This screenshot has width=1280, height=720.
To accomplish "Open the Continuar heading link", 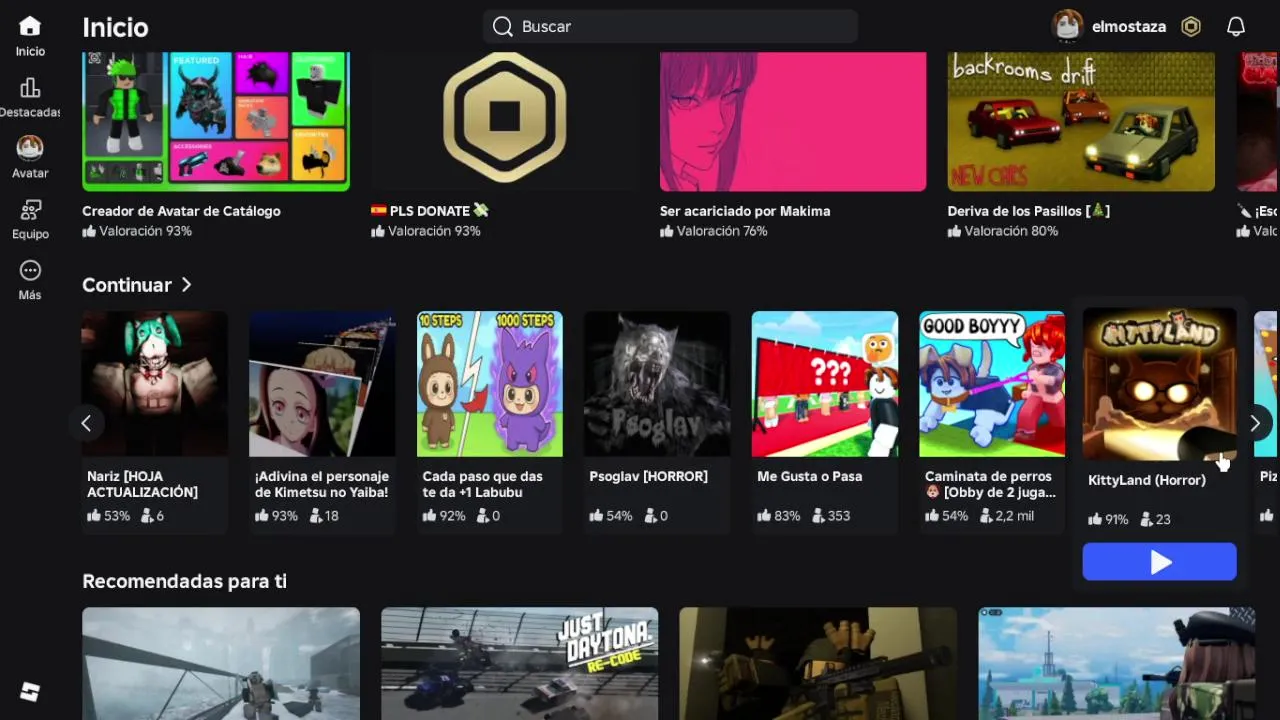I will click(127, 285).
